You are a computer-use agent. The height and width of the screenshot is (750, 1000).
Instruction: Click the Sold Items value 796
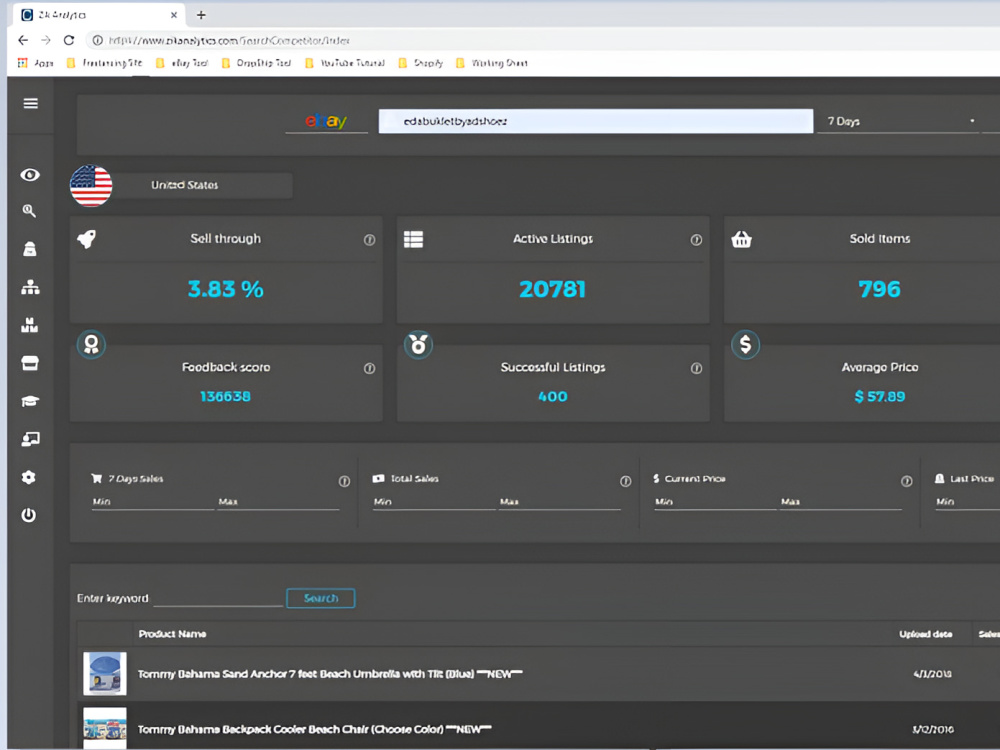pyautogui.click(x=879, y=290)
